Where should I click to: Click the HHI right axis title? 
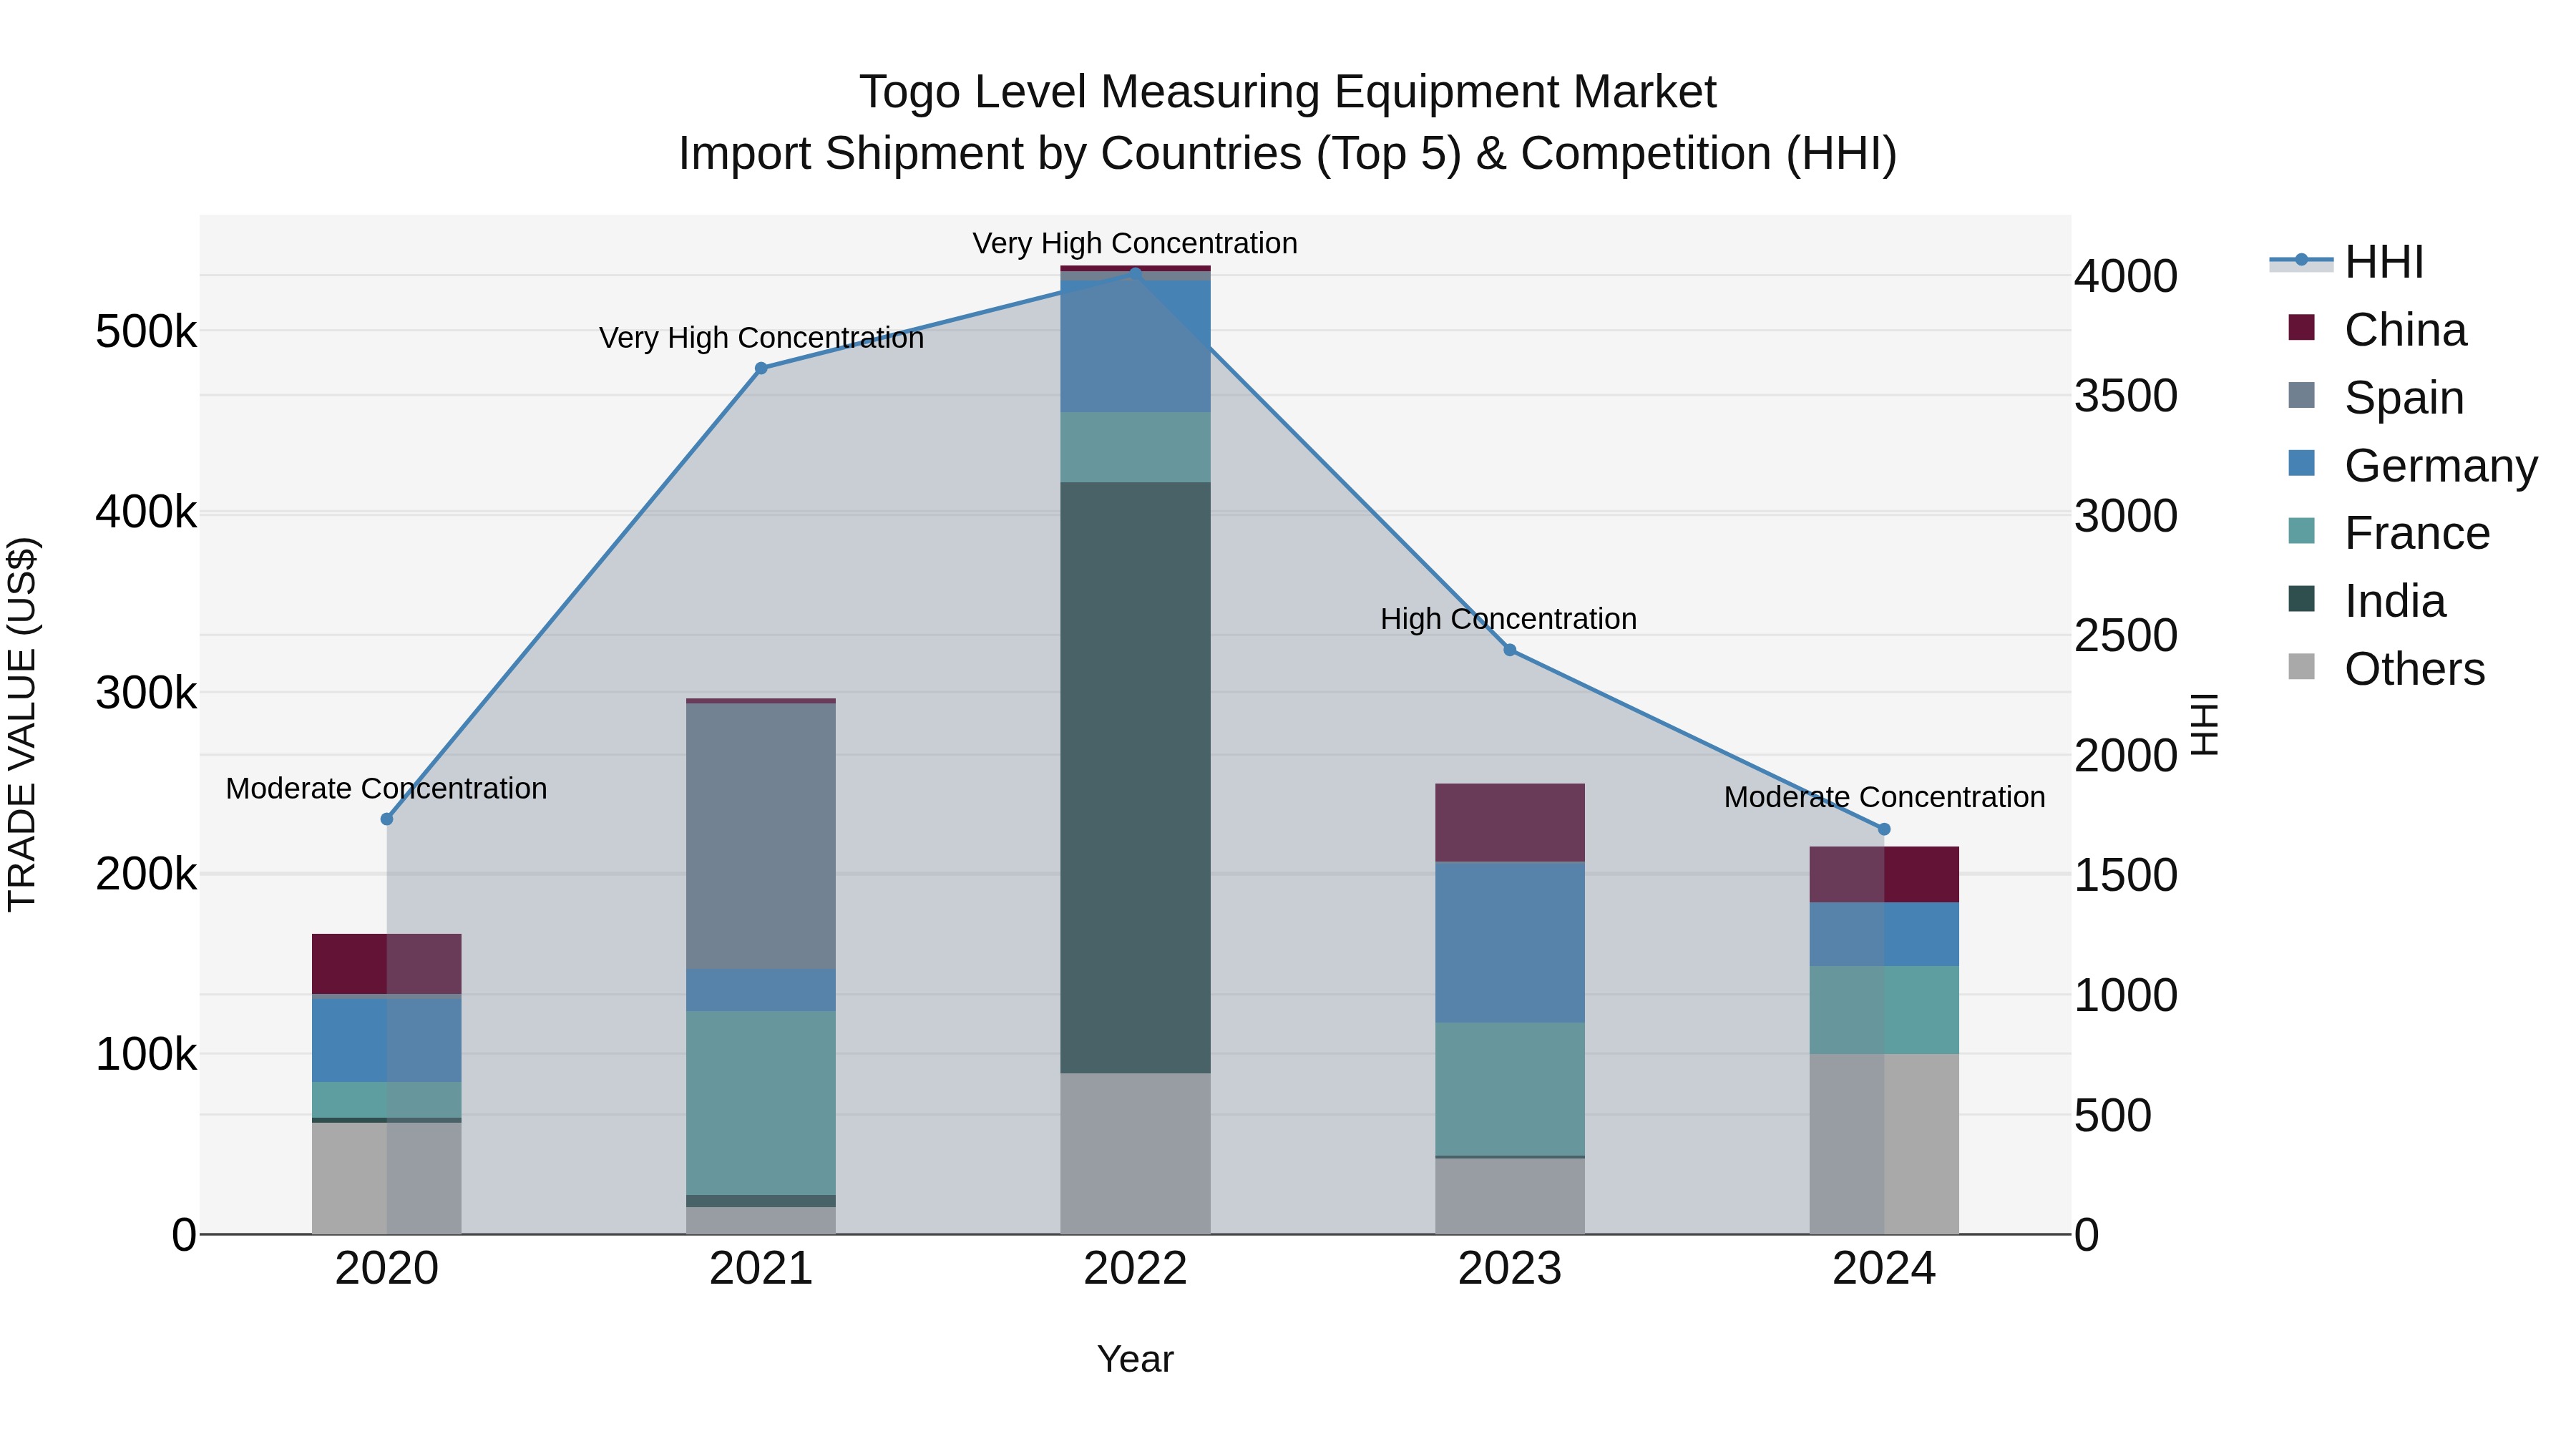[x=2205, y=724]
